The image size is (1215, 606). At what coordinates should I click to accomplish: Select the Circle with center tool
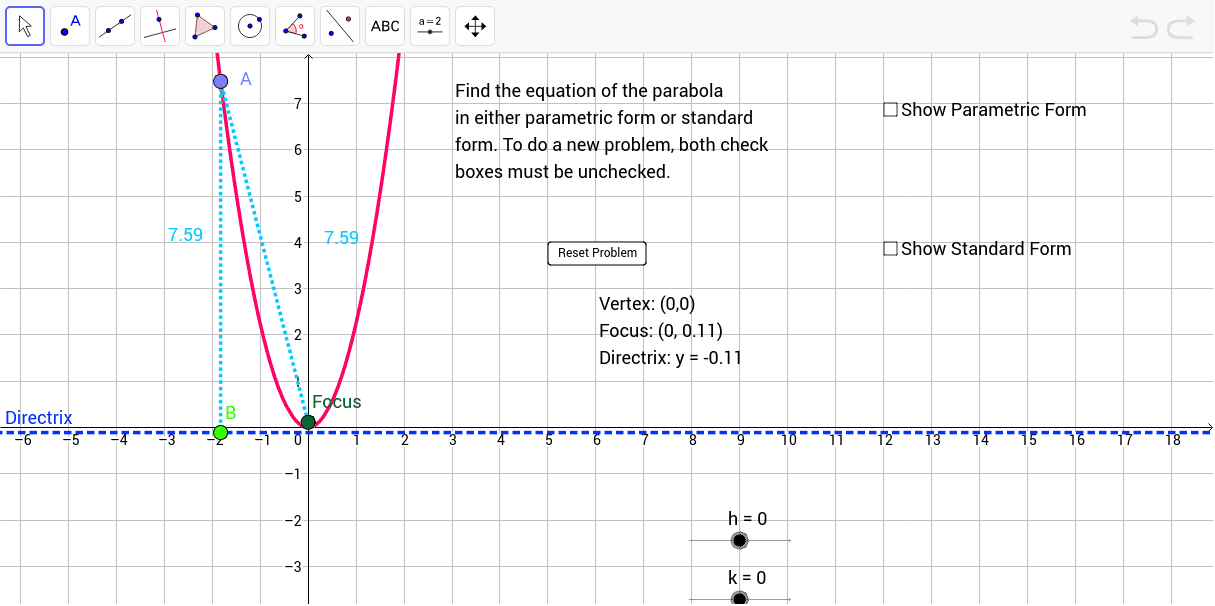click(250, 26)
